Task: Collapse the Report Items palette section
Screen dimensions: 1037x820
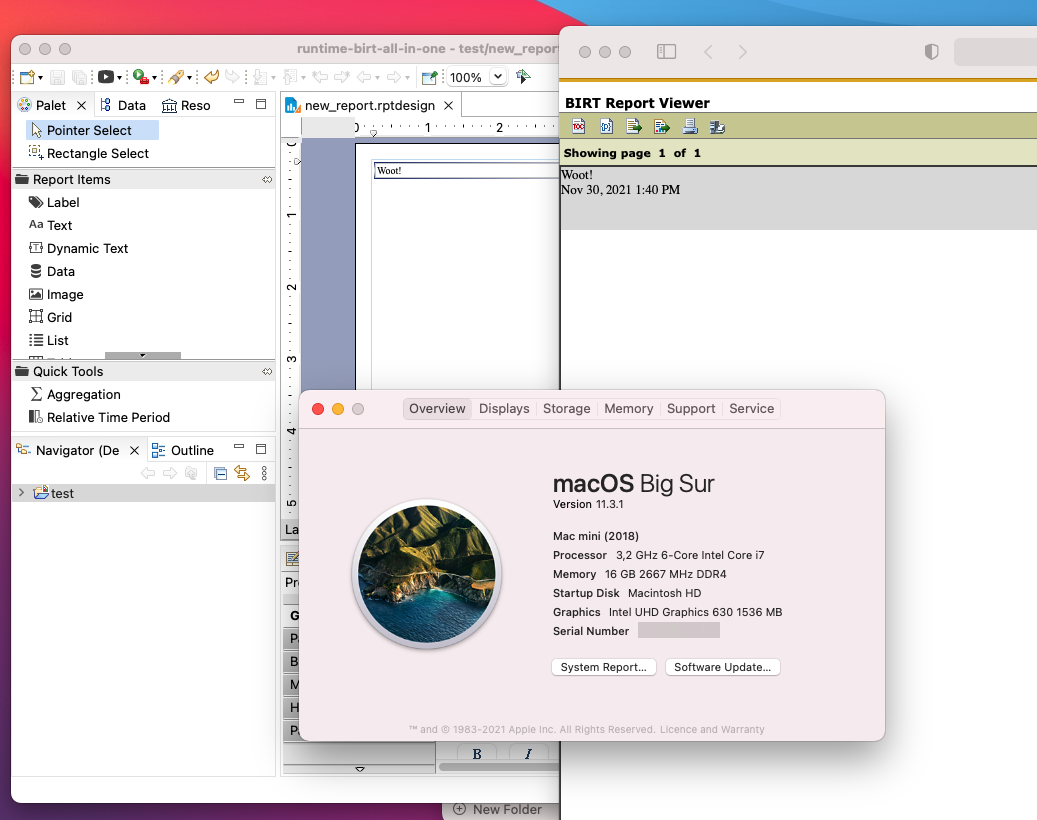Action: [x=265, y=179]
